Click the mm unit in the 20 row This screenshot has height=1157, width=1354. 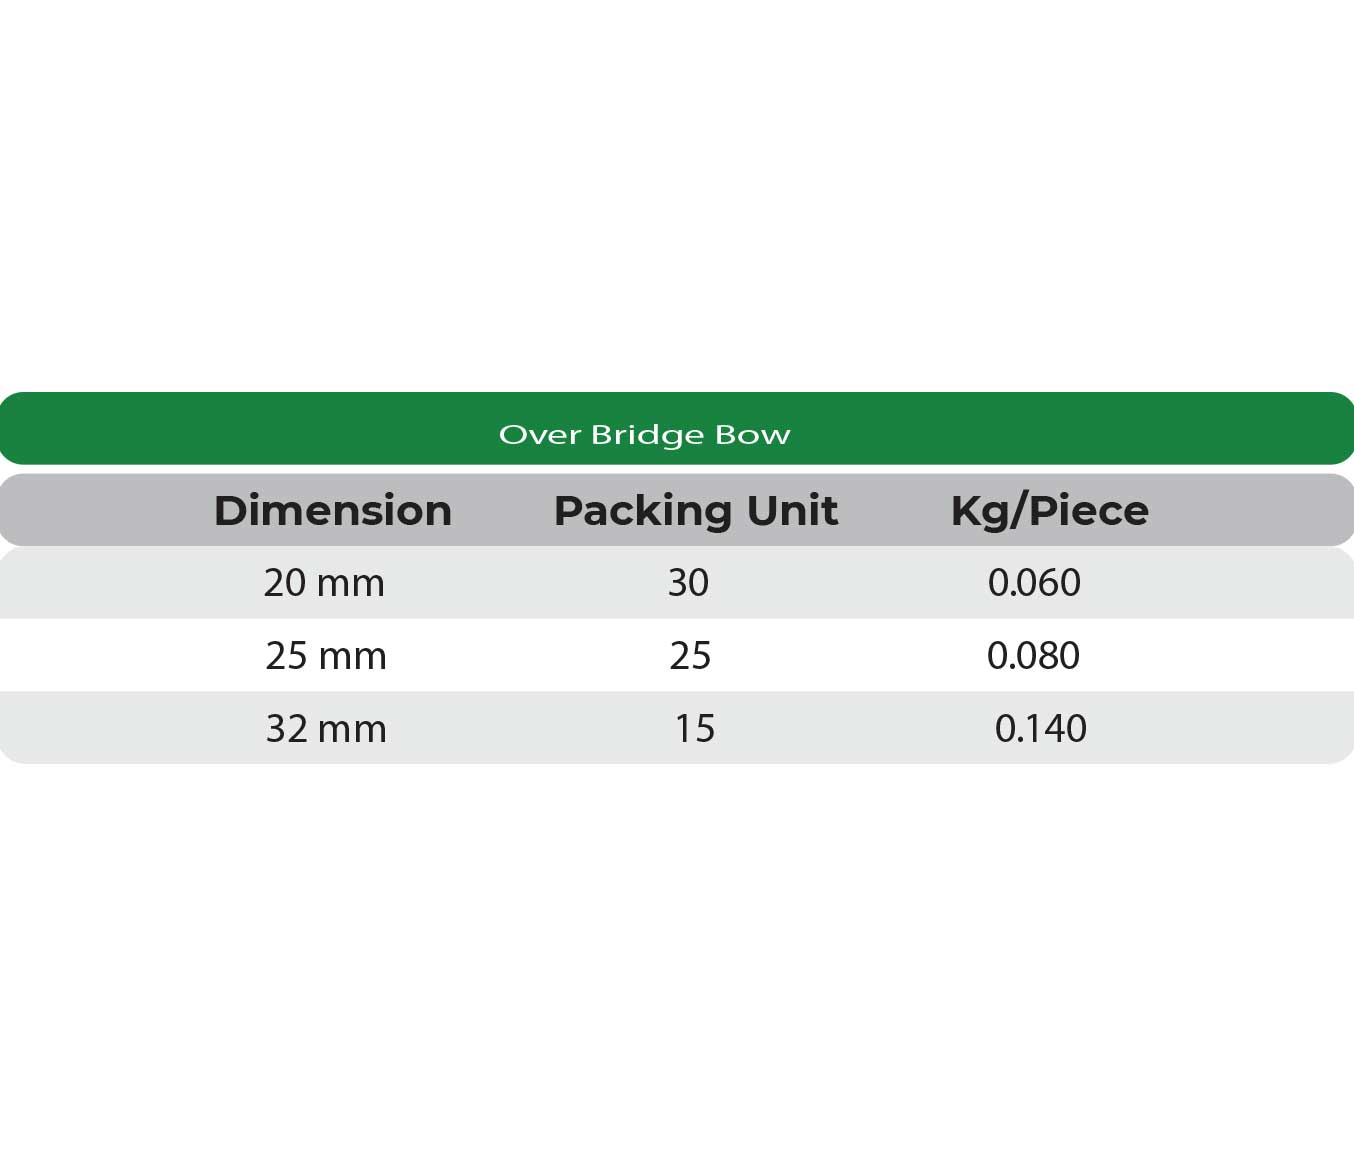[x=350, y=583]
